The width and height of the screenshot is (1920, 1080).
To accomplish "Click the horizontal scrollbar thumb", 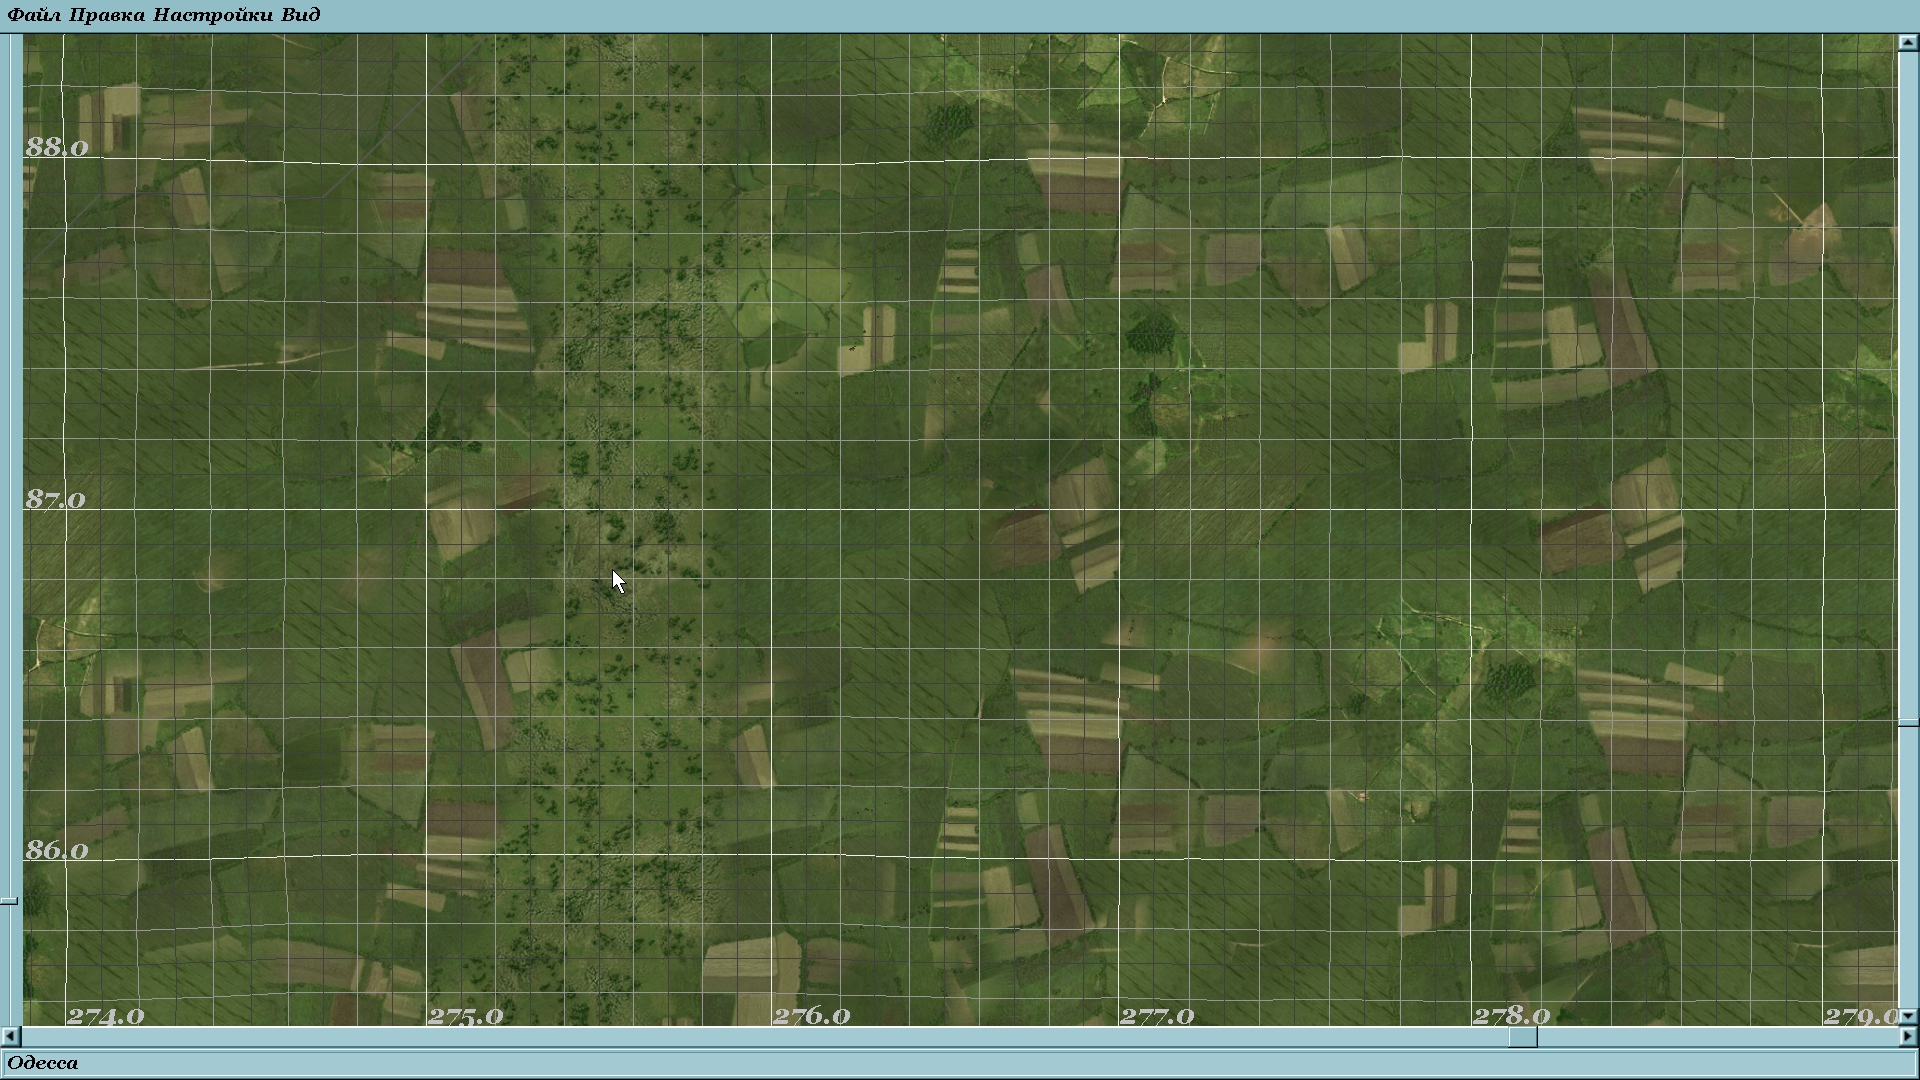I will [x=1522, y=1037].
